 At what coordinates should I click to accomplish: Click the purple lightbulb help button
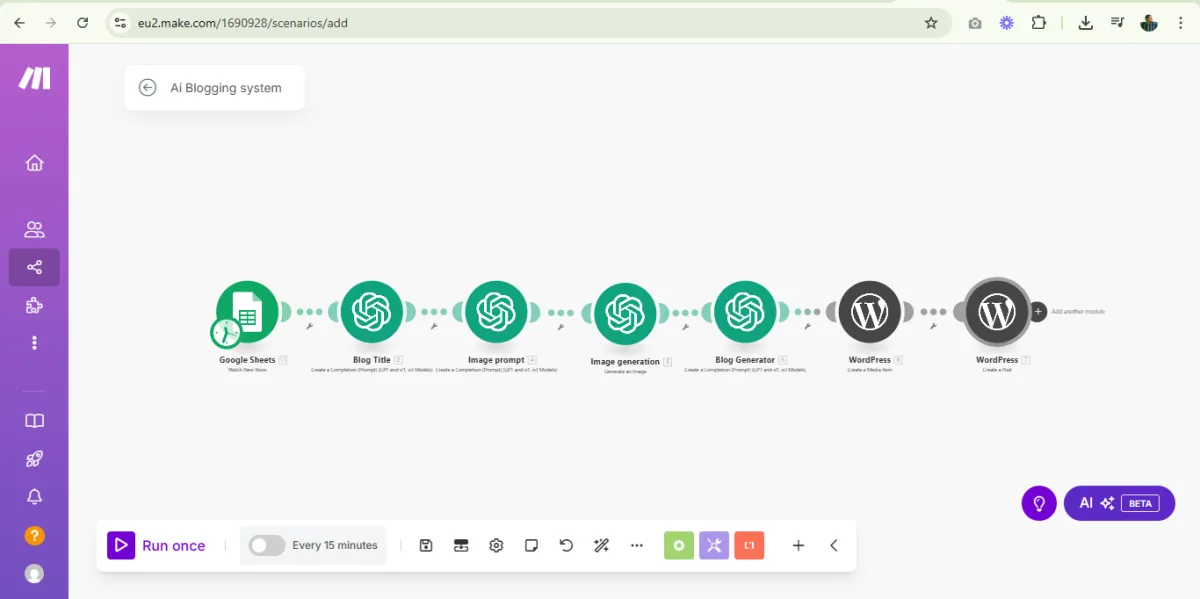(1039, 503)
